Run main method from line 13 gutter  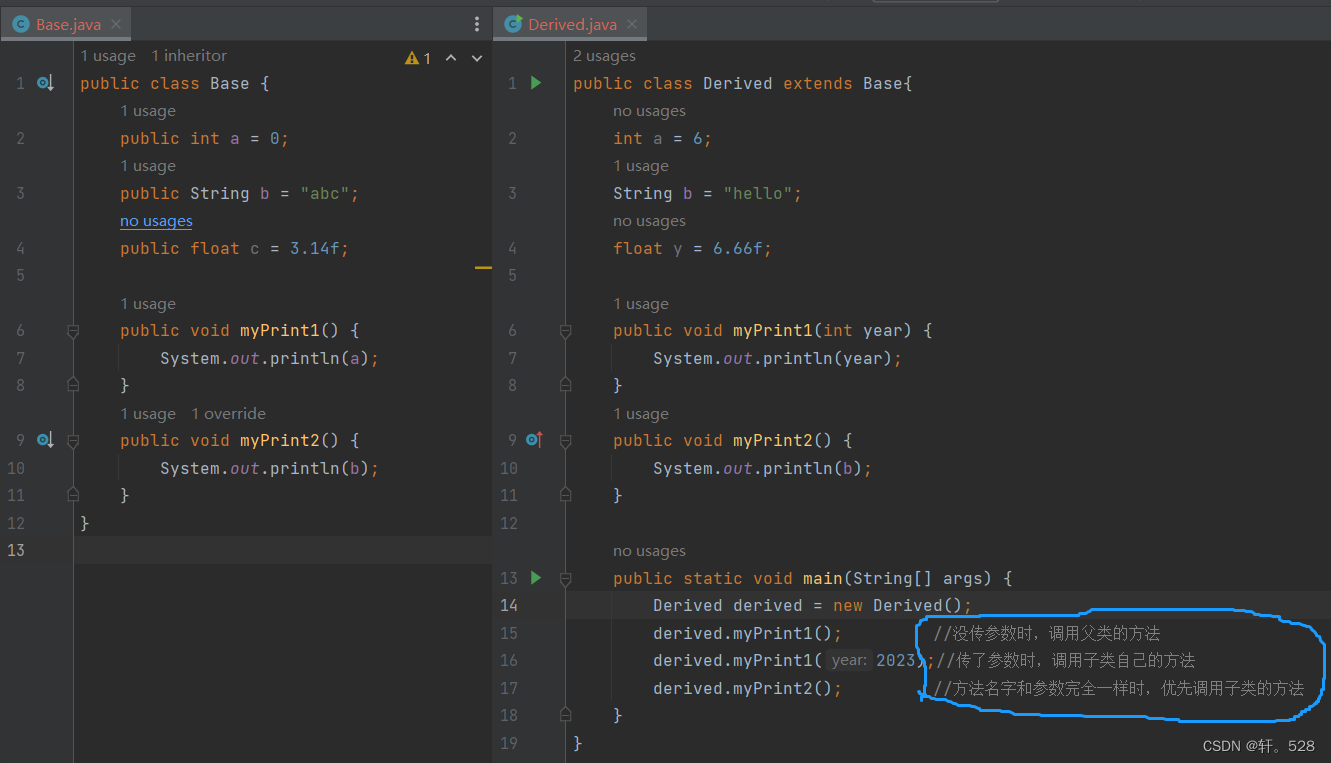click(536, 577)
